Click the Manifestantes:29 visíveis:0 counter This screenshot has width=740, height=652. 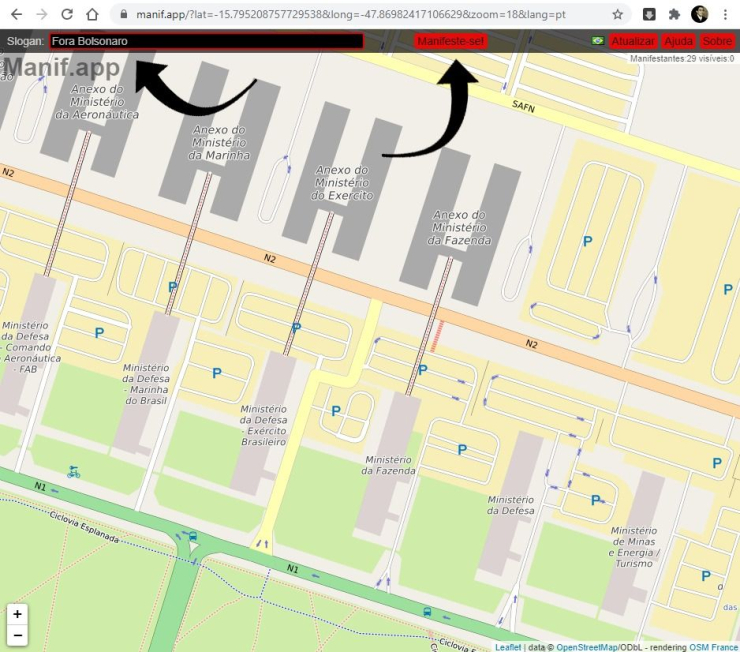[682, 59]
